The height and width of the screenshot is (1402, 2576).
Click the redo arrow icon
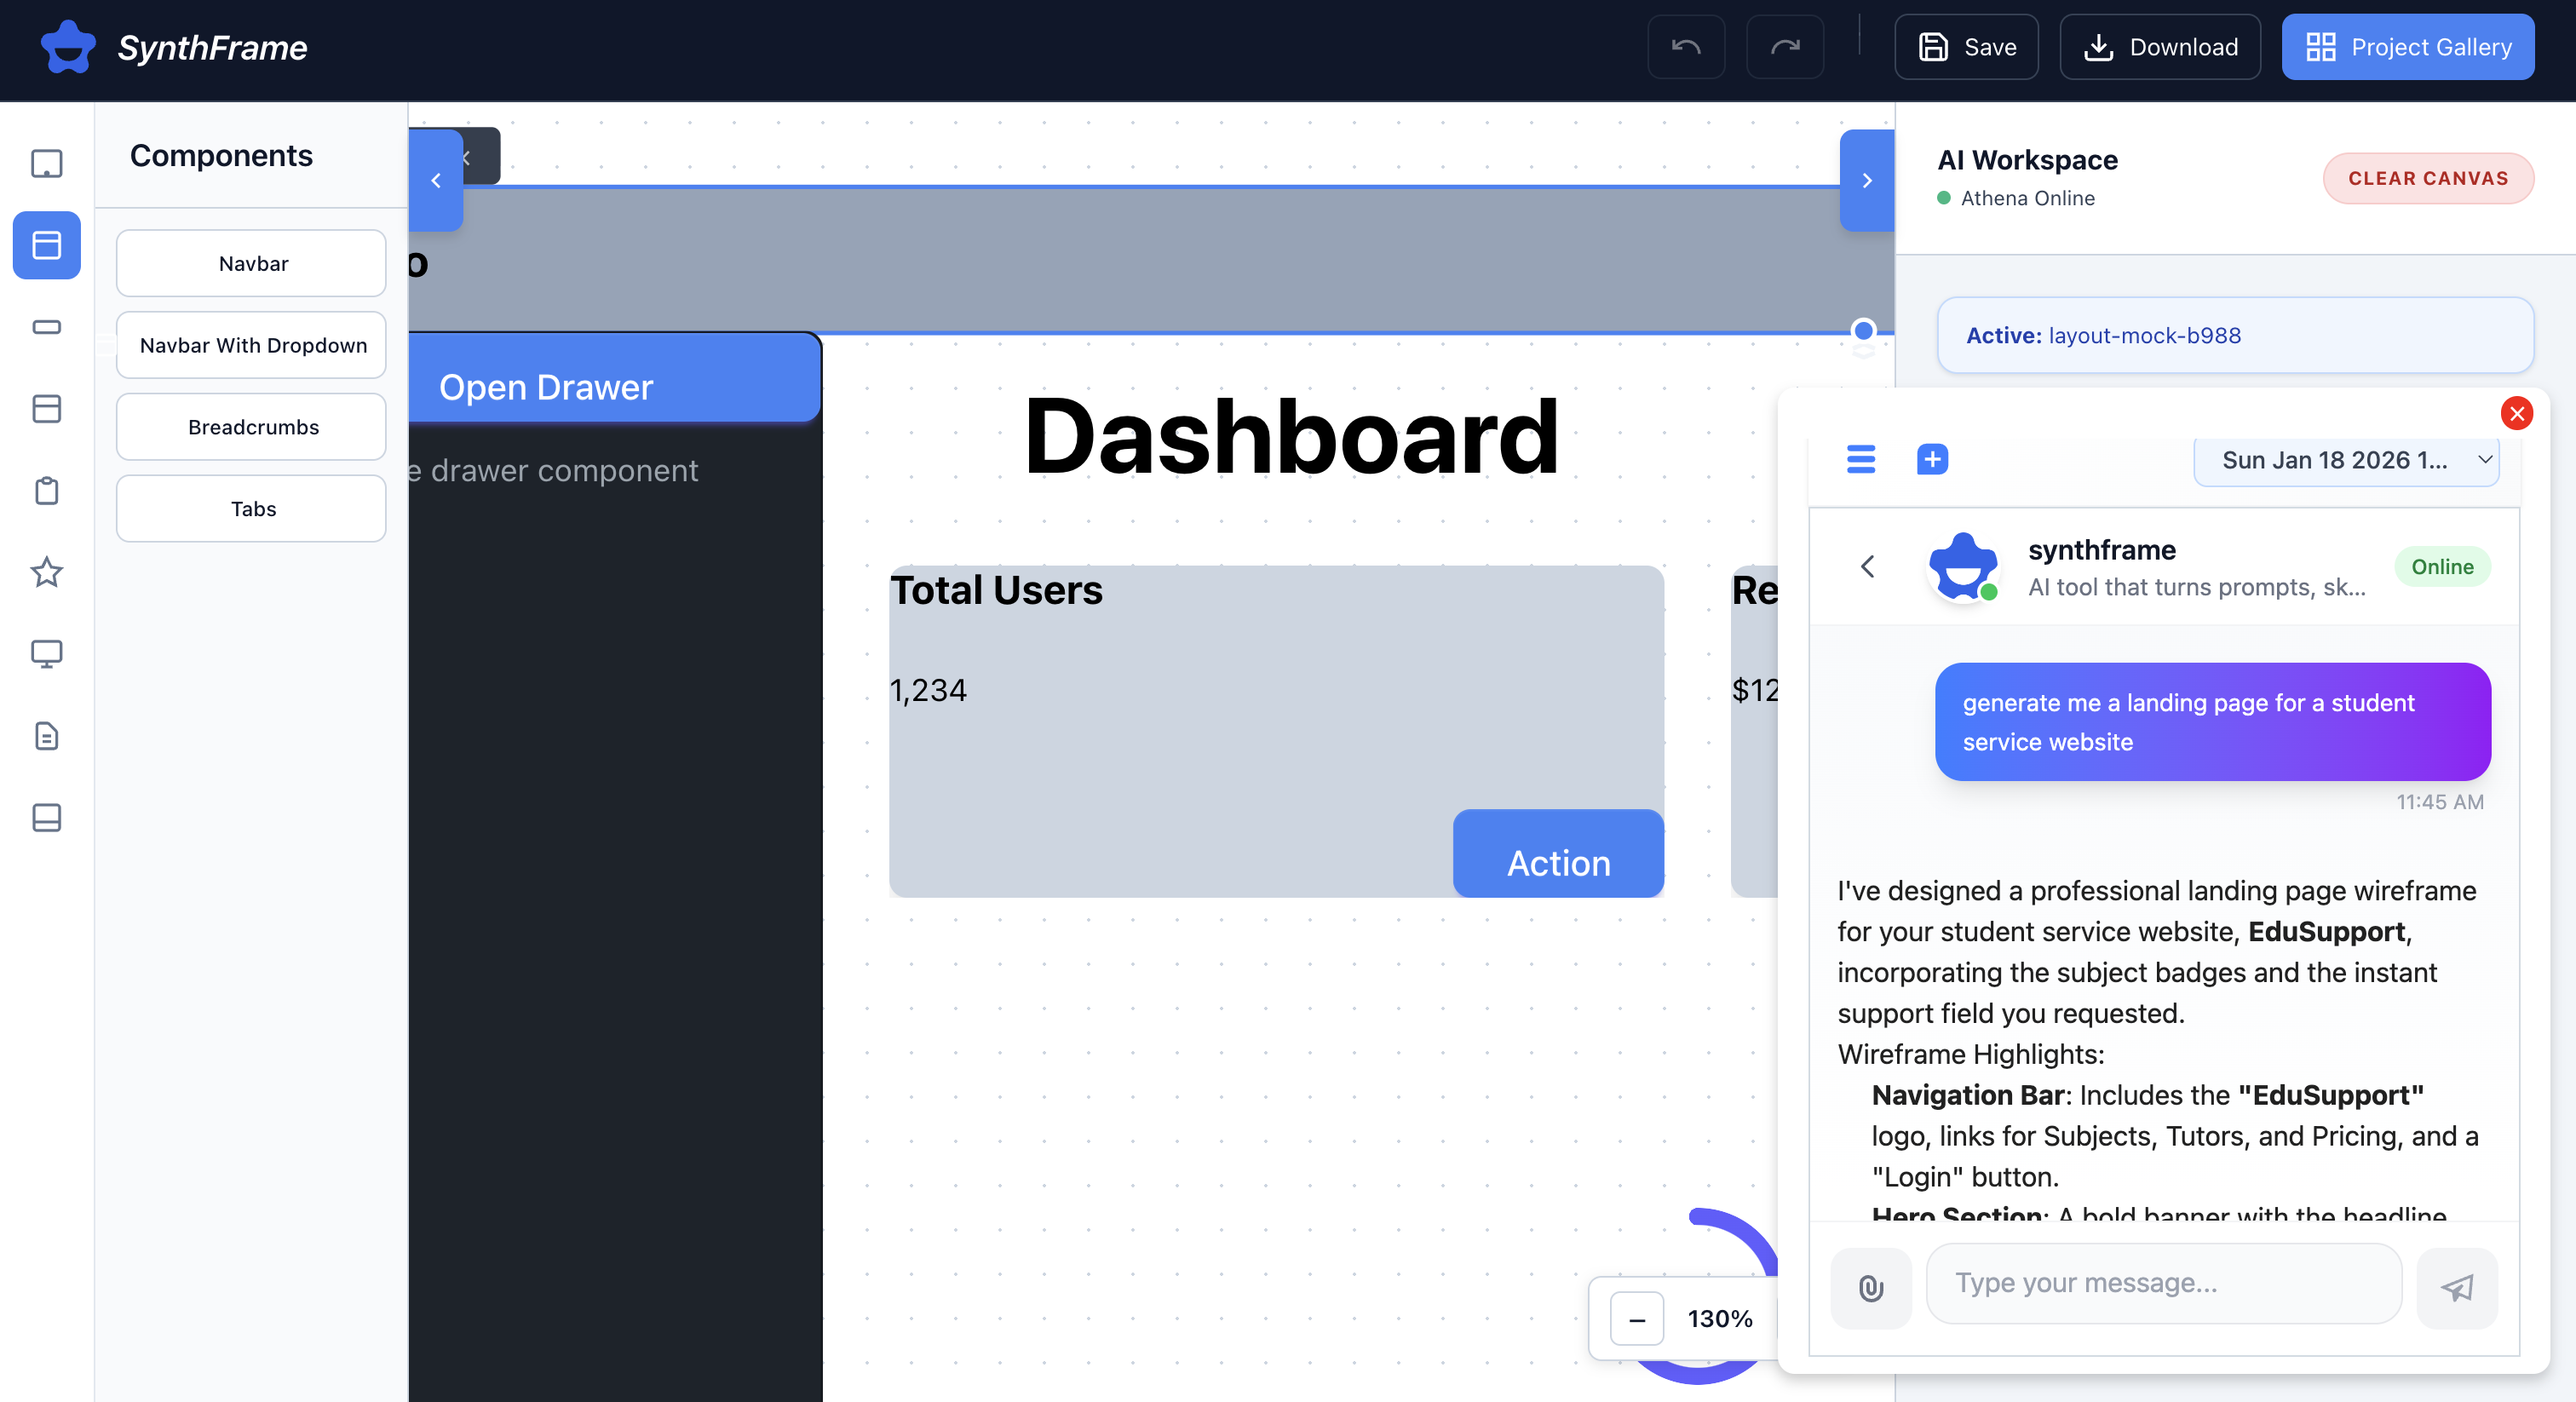pos(1785,47)
